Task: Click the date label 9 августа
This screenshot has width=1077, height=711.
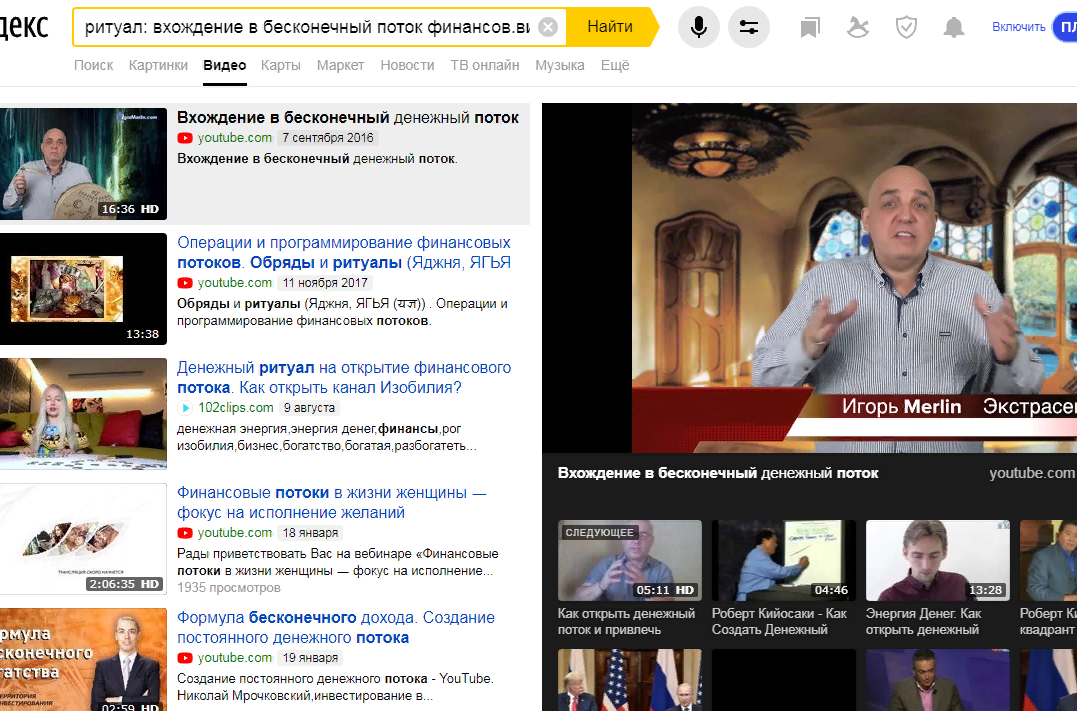Action: point(309,408)
